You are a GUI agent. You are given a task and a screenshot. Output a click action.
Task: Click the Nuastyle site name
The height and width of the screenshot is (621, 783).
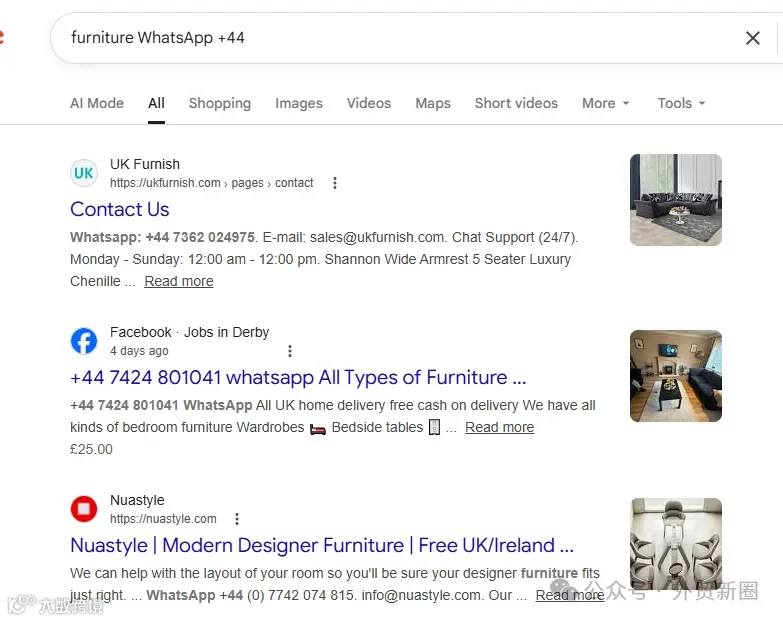pos(137,500)
